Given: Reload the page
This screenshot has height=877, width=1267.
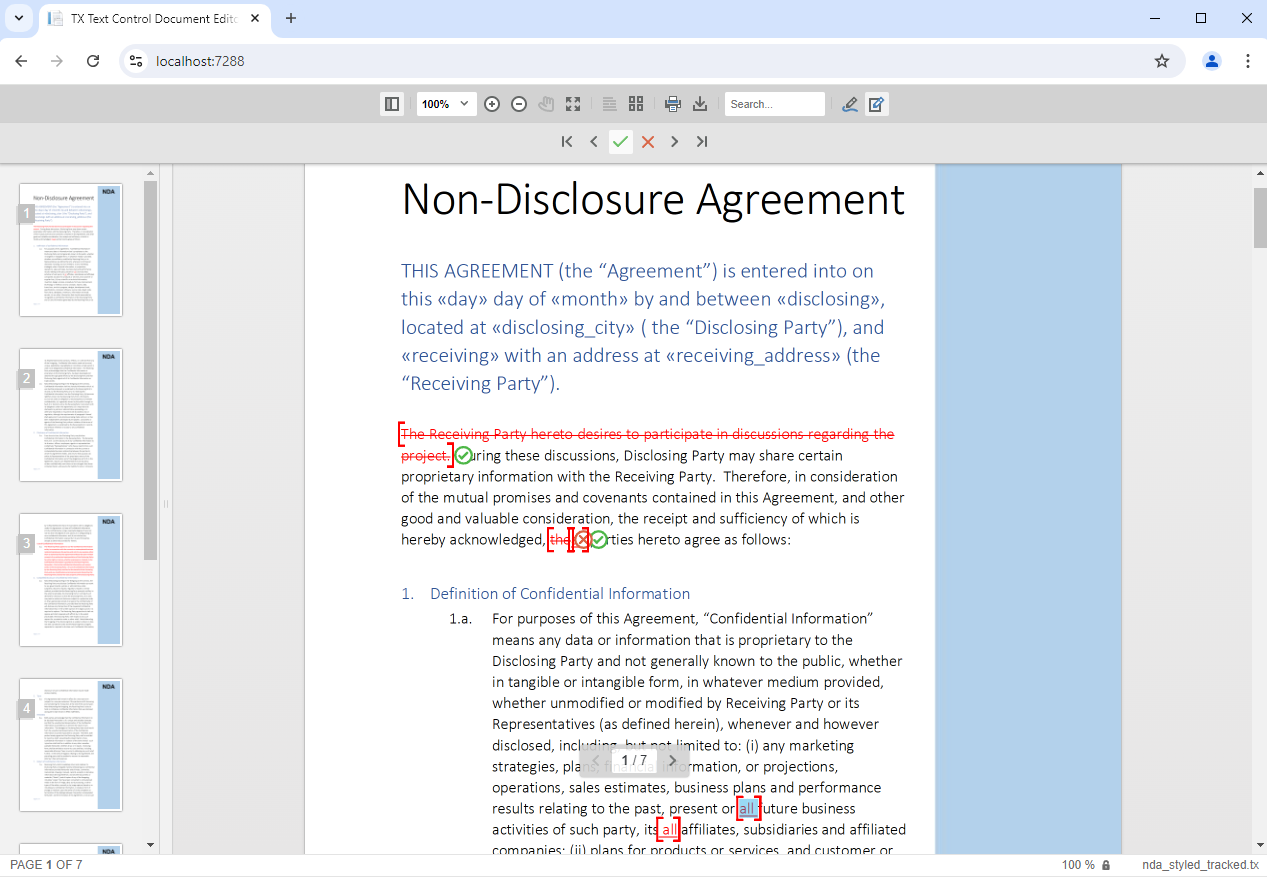Looking at the screenshot, I should pos(93,61).
